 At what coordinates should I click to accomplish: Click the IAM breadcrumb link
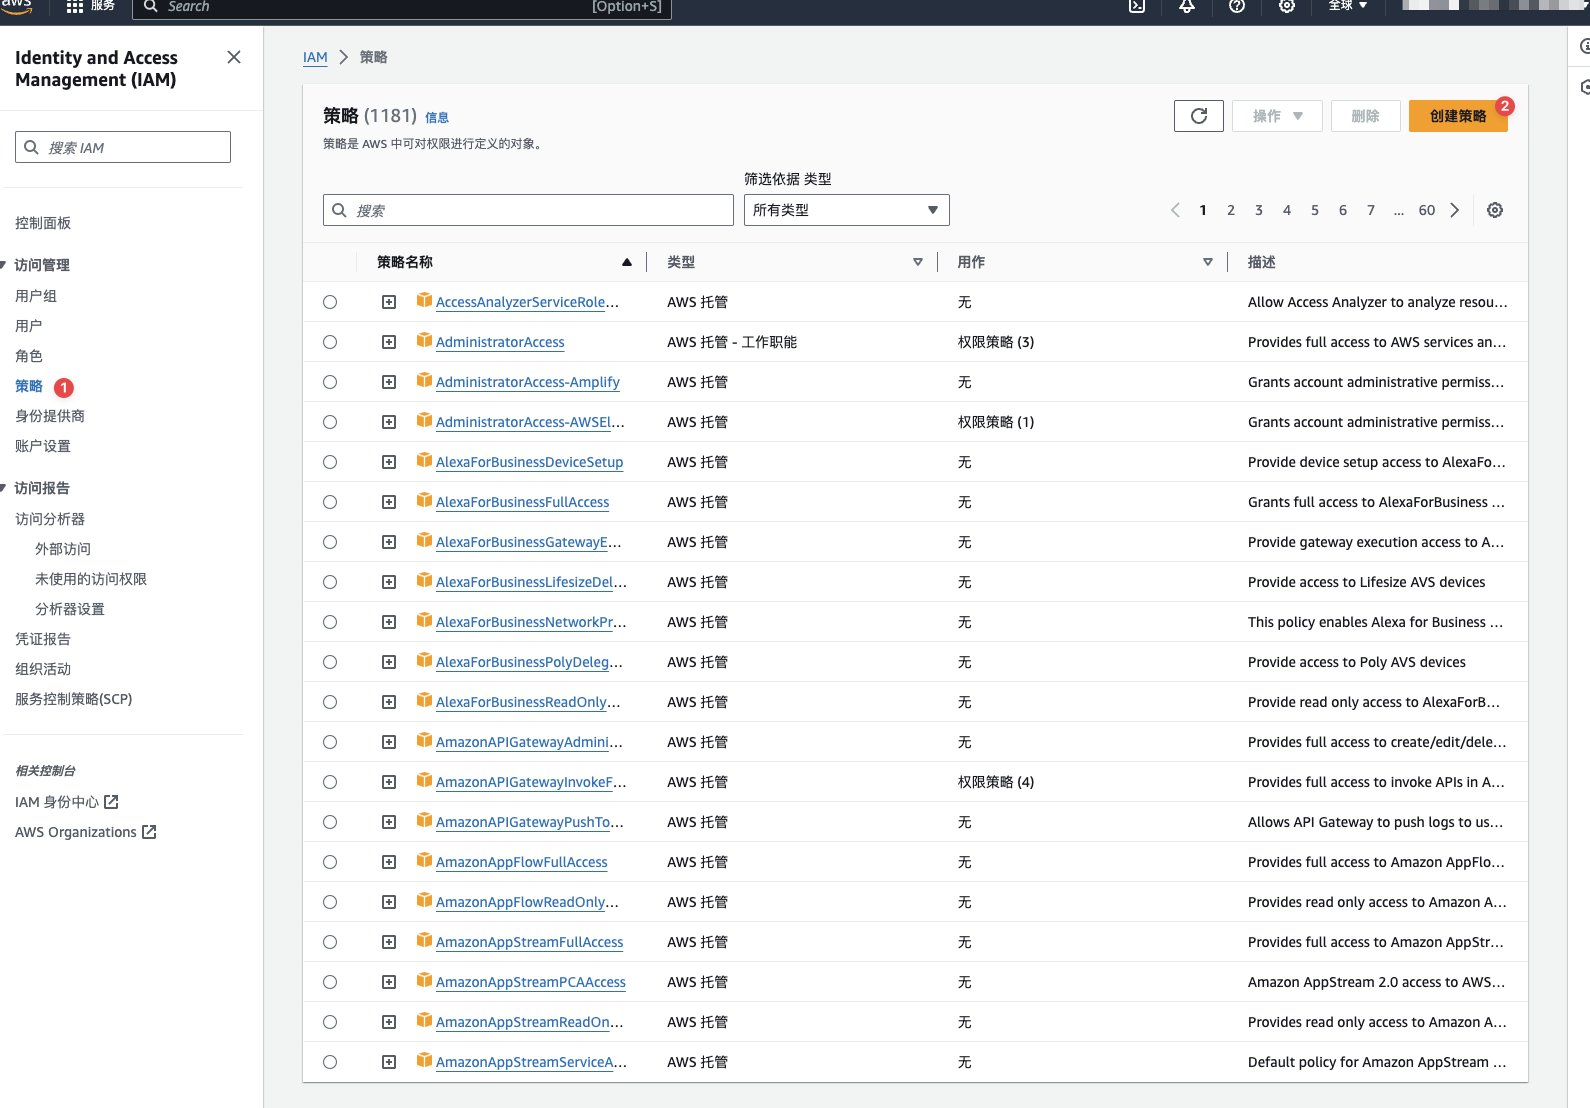point(315,57)
